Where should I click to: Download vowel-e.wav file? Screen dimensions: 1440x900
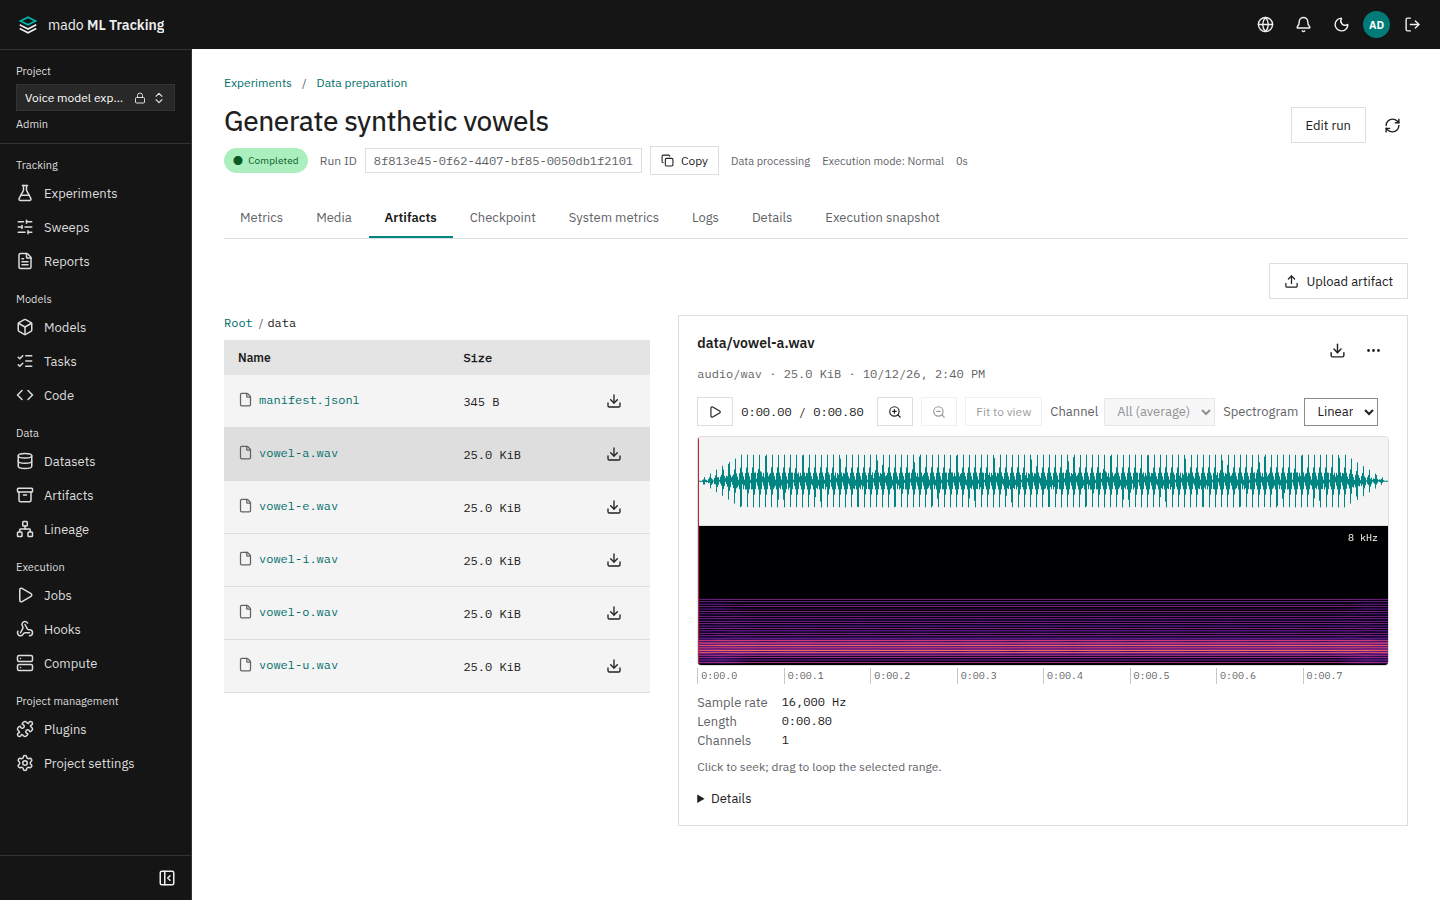(614, 507)
